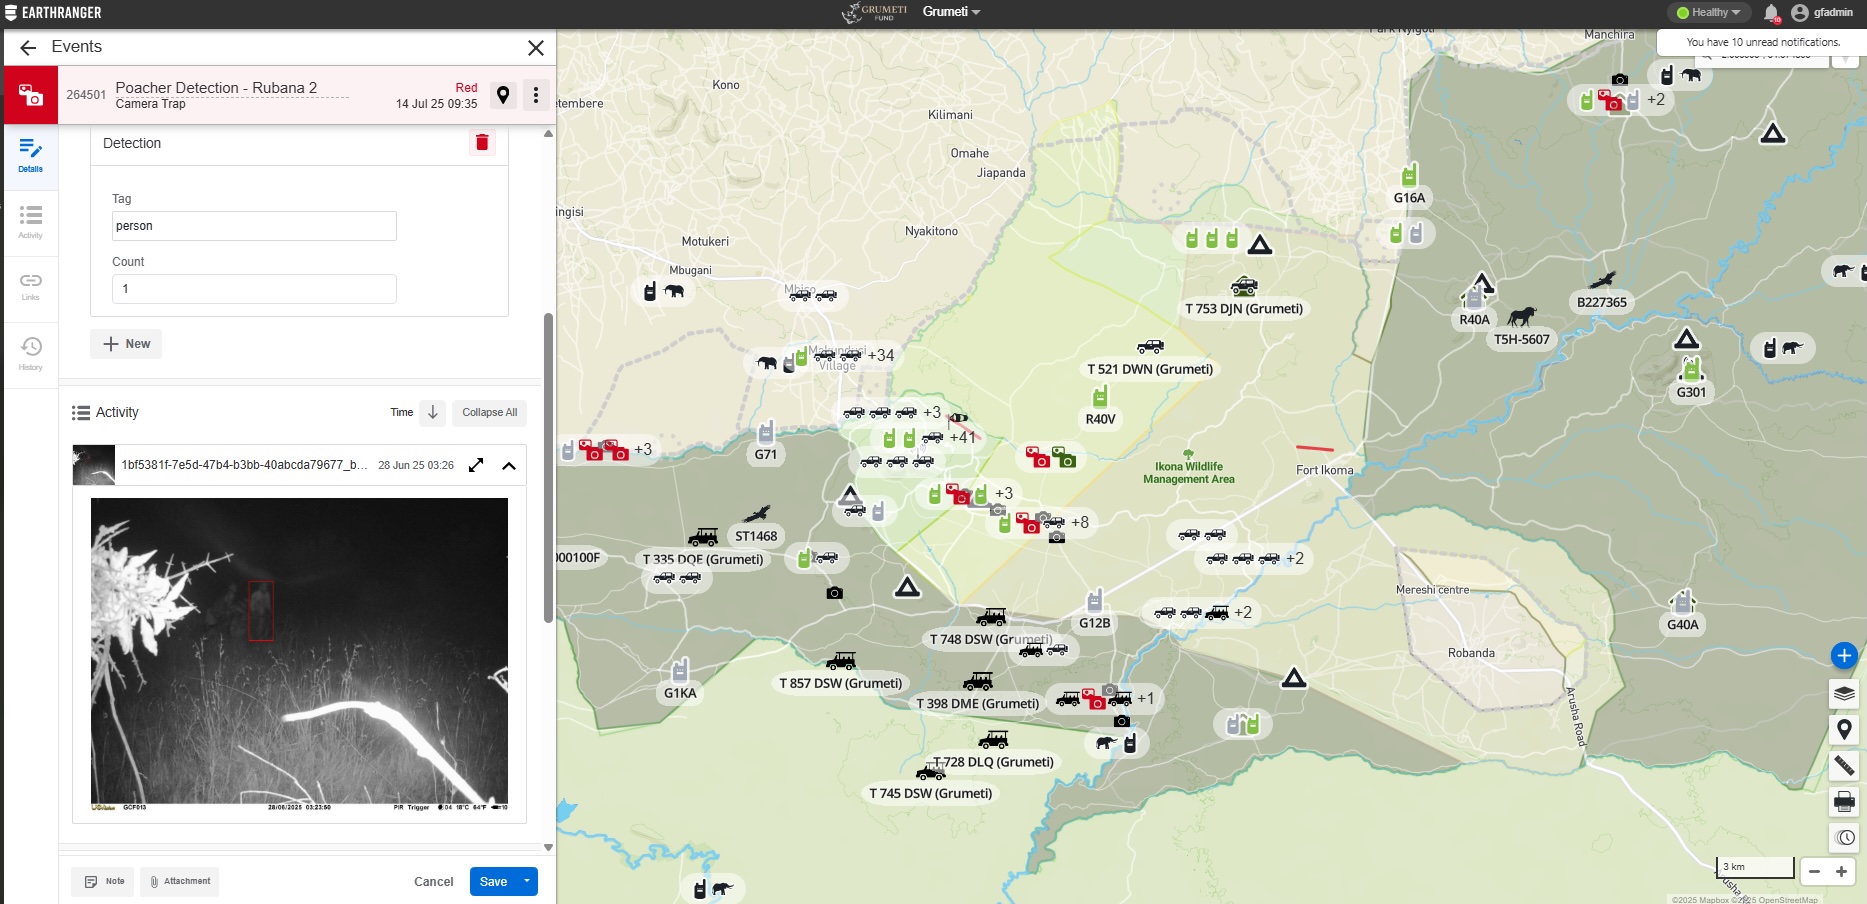Close the Events panel

(x=536, y=47)
